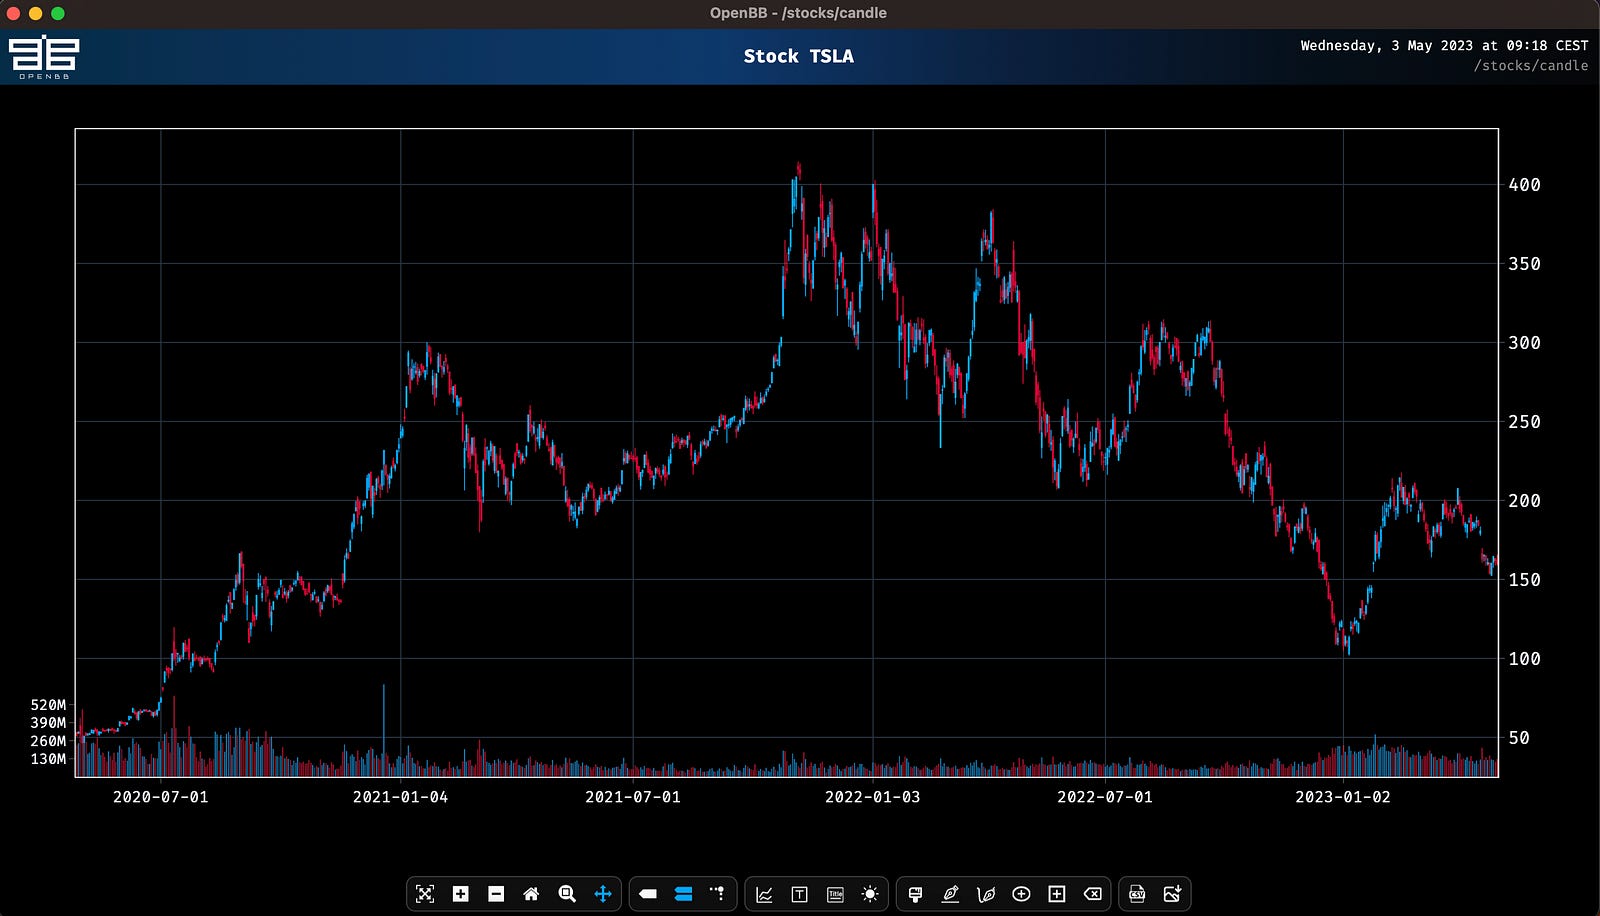Viewport: 1600px width, 916px height.
Task: Click the green macOS fullscreen button
Action: tap(58, 13)
